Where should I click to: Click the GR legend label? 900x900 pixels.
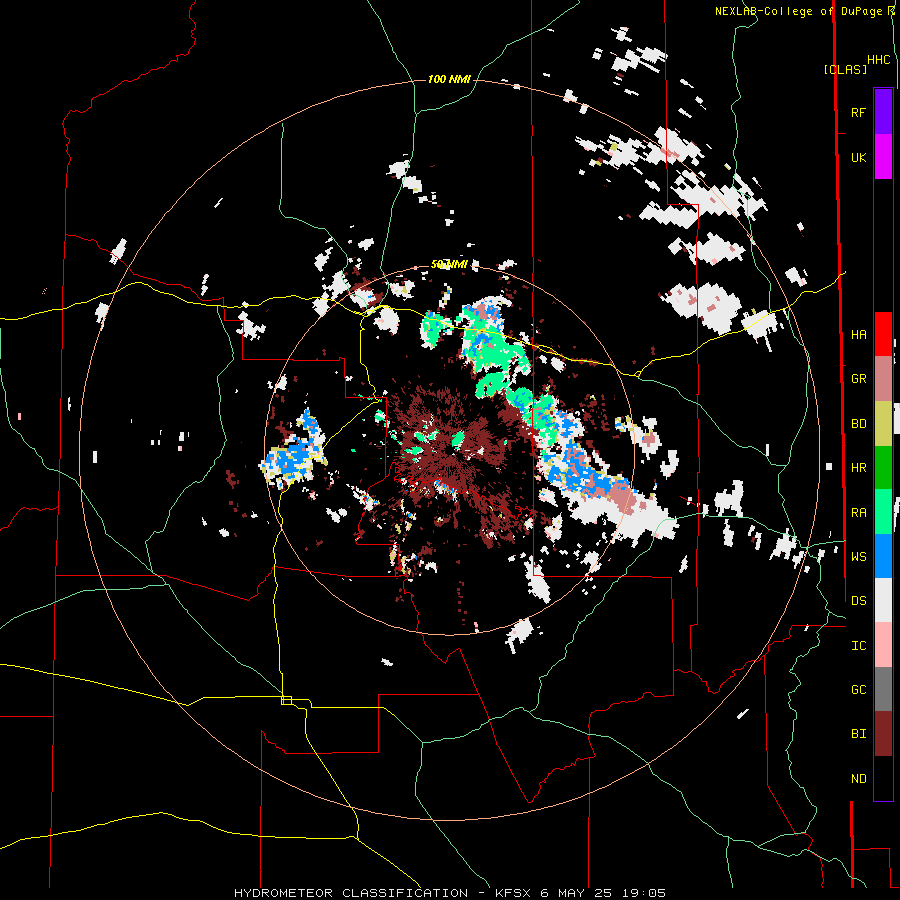[858, 379]
